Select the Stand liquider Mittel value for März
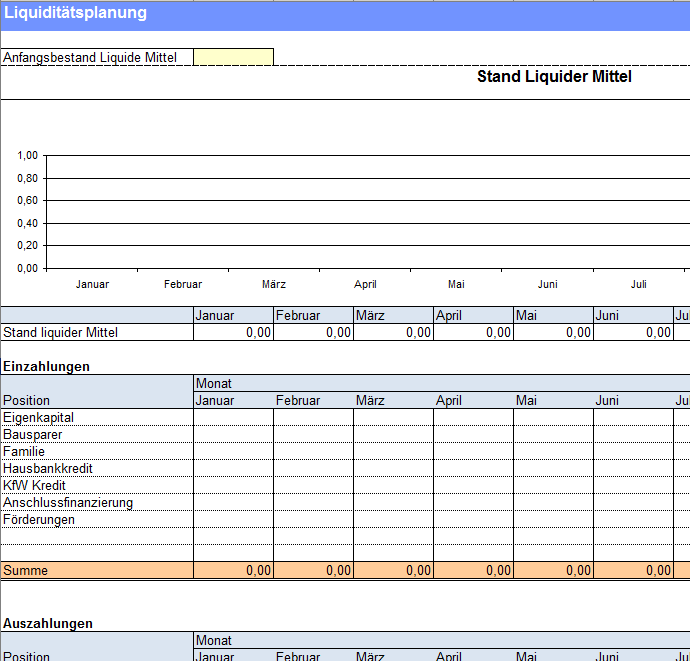This screenshot has height=661, width=690. [393, 332]
